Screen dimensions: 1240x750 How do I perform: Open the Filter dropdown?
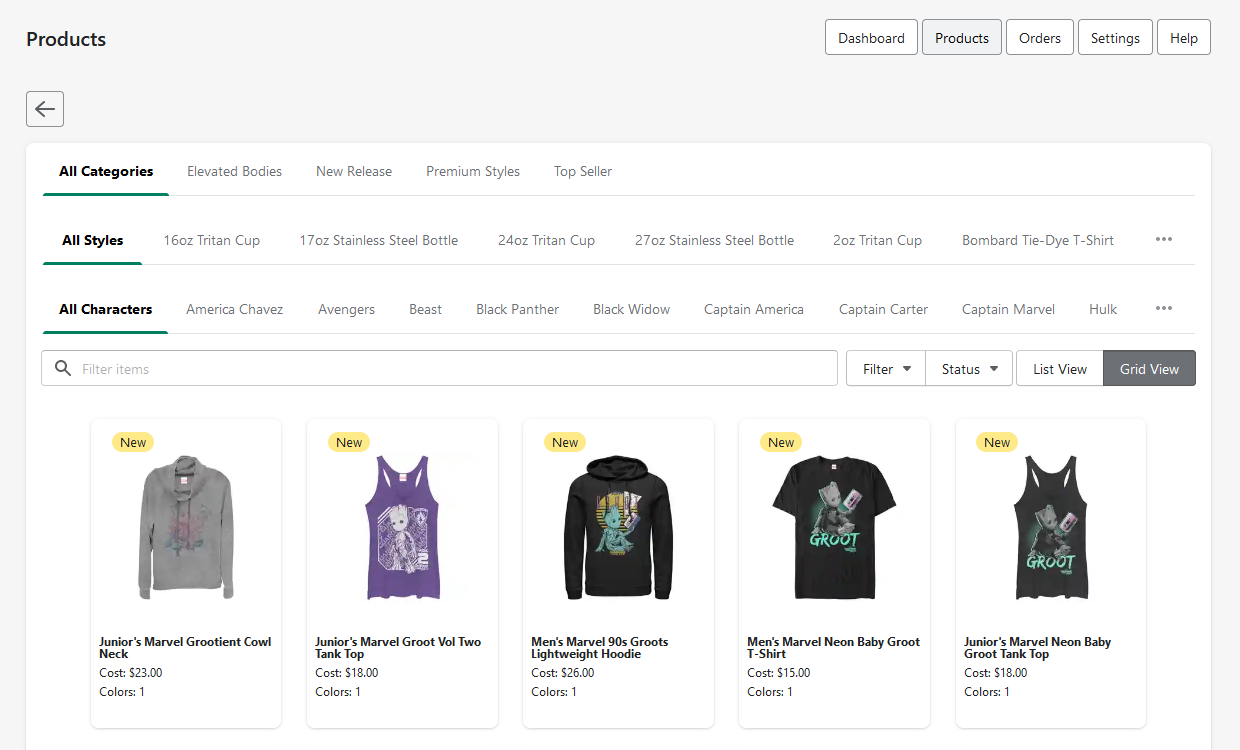pyautogui.click(x=886, y=369)
